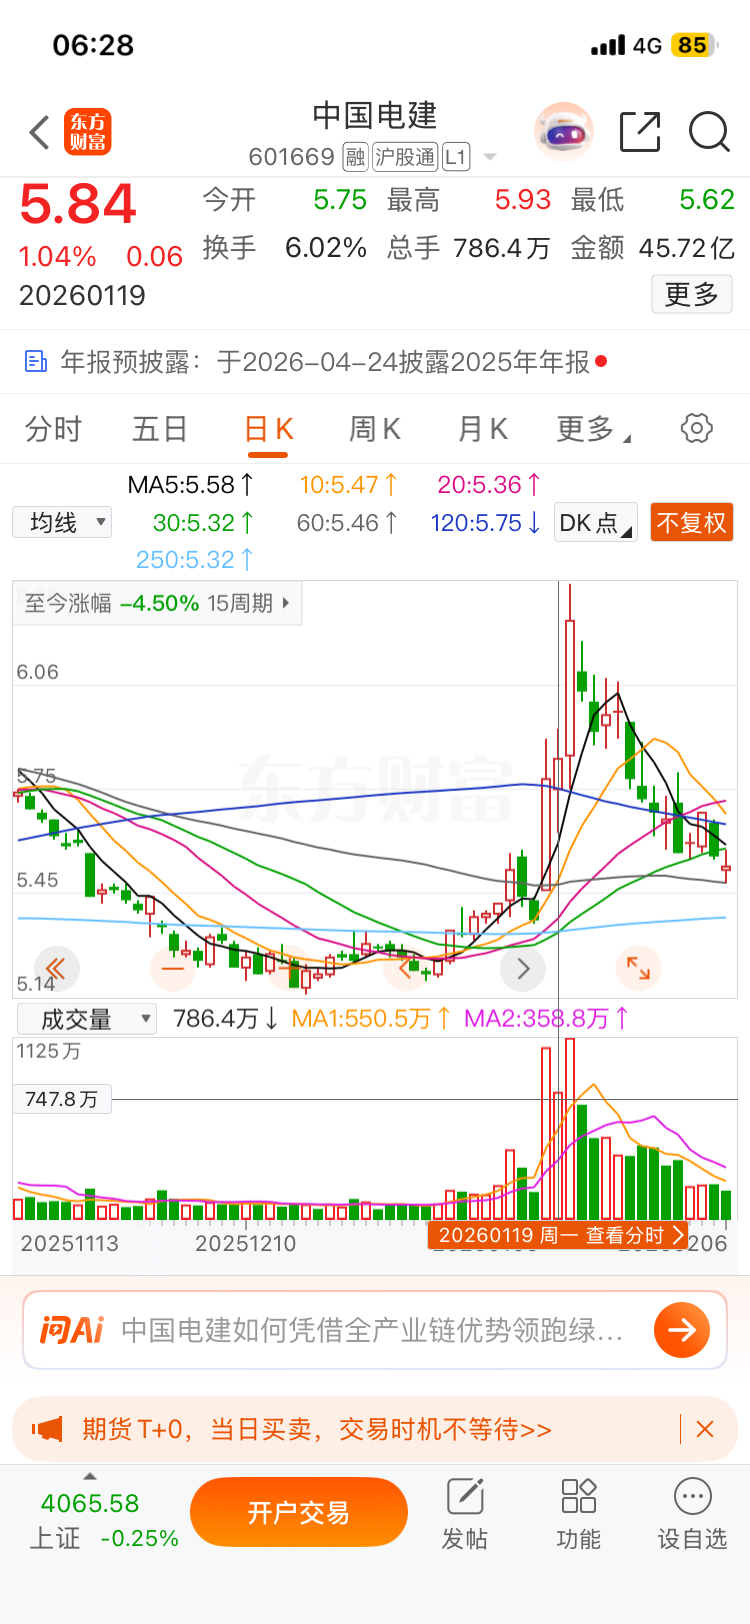Tap the back arrow icon
Screen dimensions: 750x1624
[39, 132]
